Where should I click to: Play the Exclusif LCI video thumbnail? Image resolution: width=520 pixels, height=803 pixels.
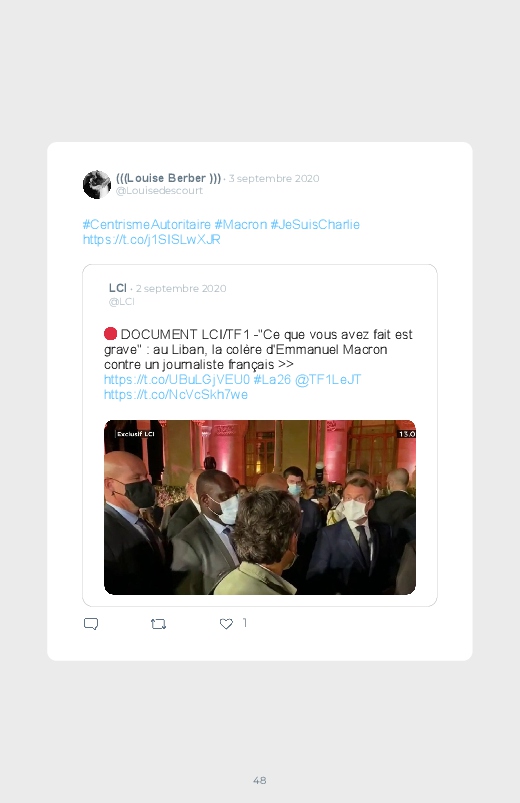[x=260, y=507]
